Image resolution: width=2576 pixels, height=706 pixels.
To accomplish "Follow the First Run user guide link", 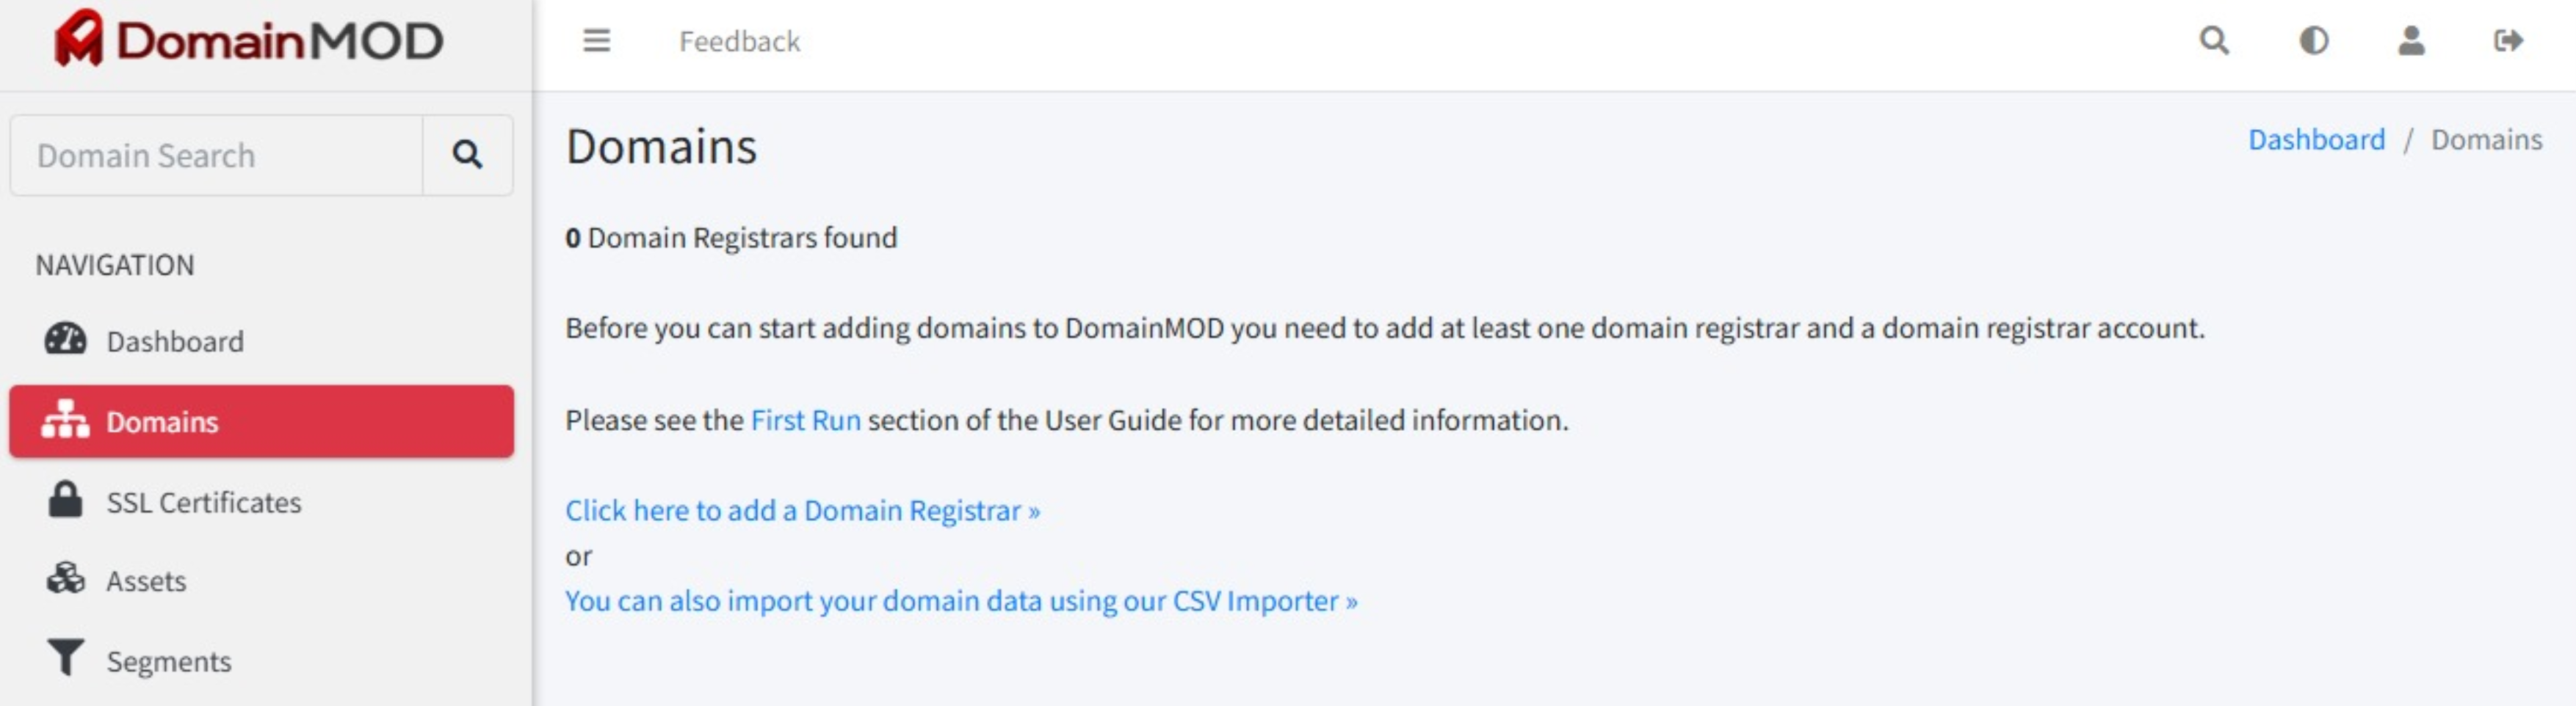I will coord(805,420).
